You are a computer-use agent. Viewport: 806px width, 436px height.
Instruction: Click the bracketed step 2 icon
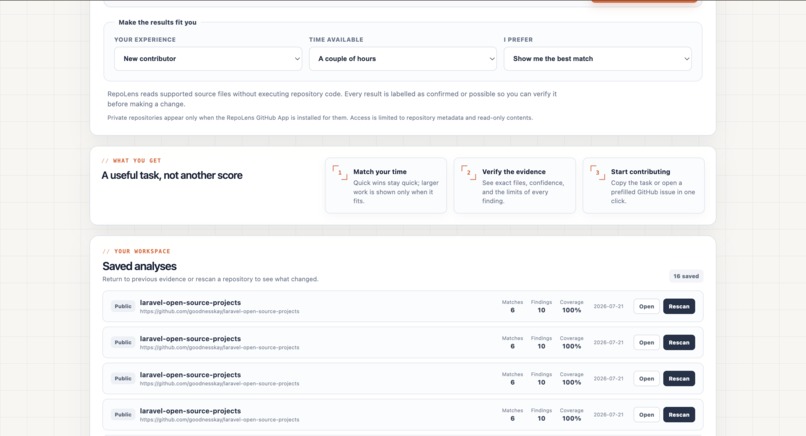pos(468,172)
